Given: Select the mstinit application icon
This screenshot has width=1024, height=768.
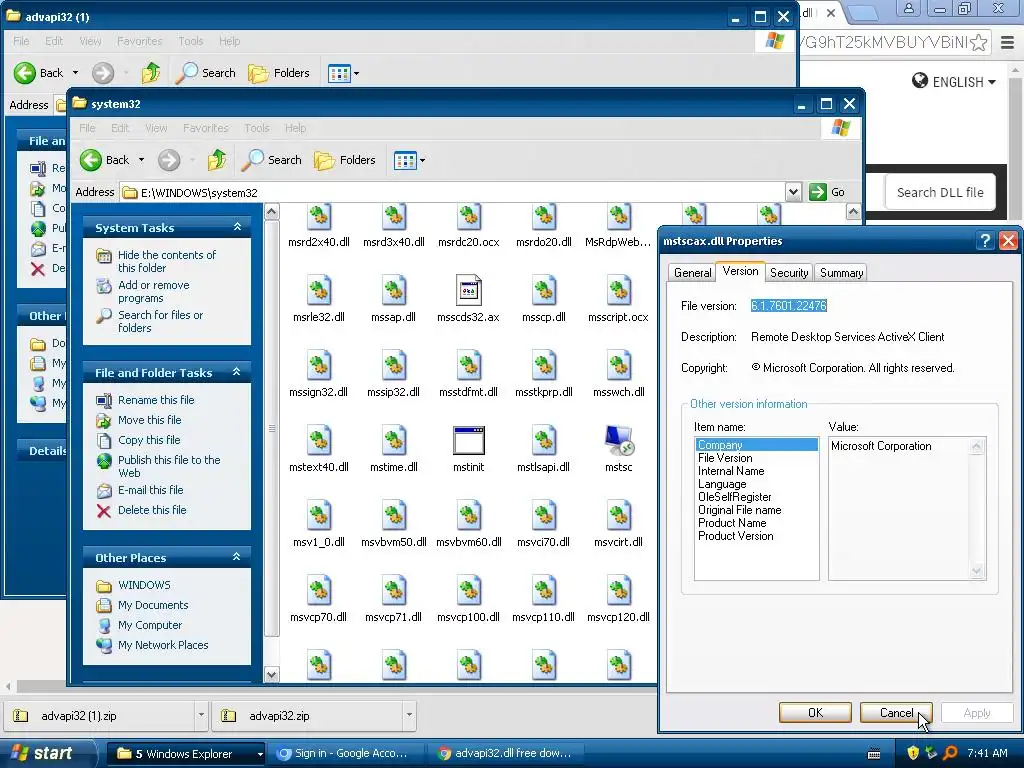Looking at the screenshot, I should click(x=468, y=441).
